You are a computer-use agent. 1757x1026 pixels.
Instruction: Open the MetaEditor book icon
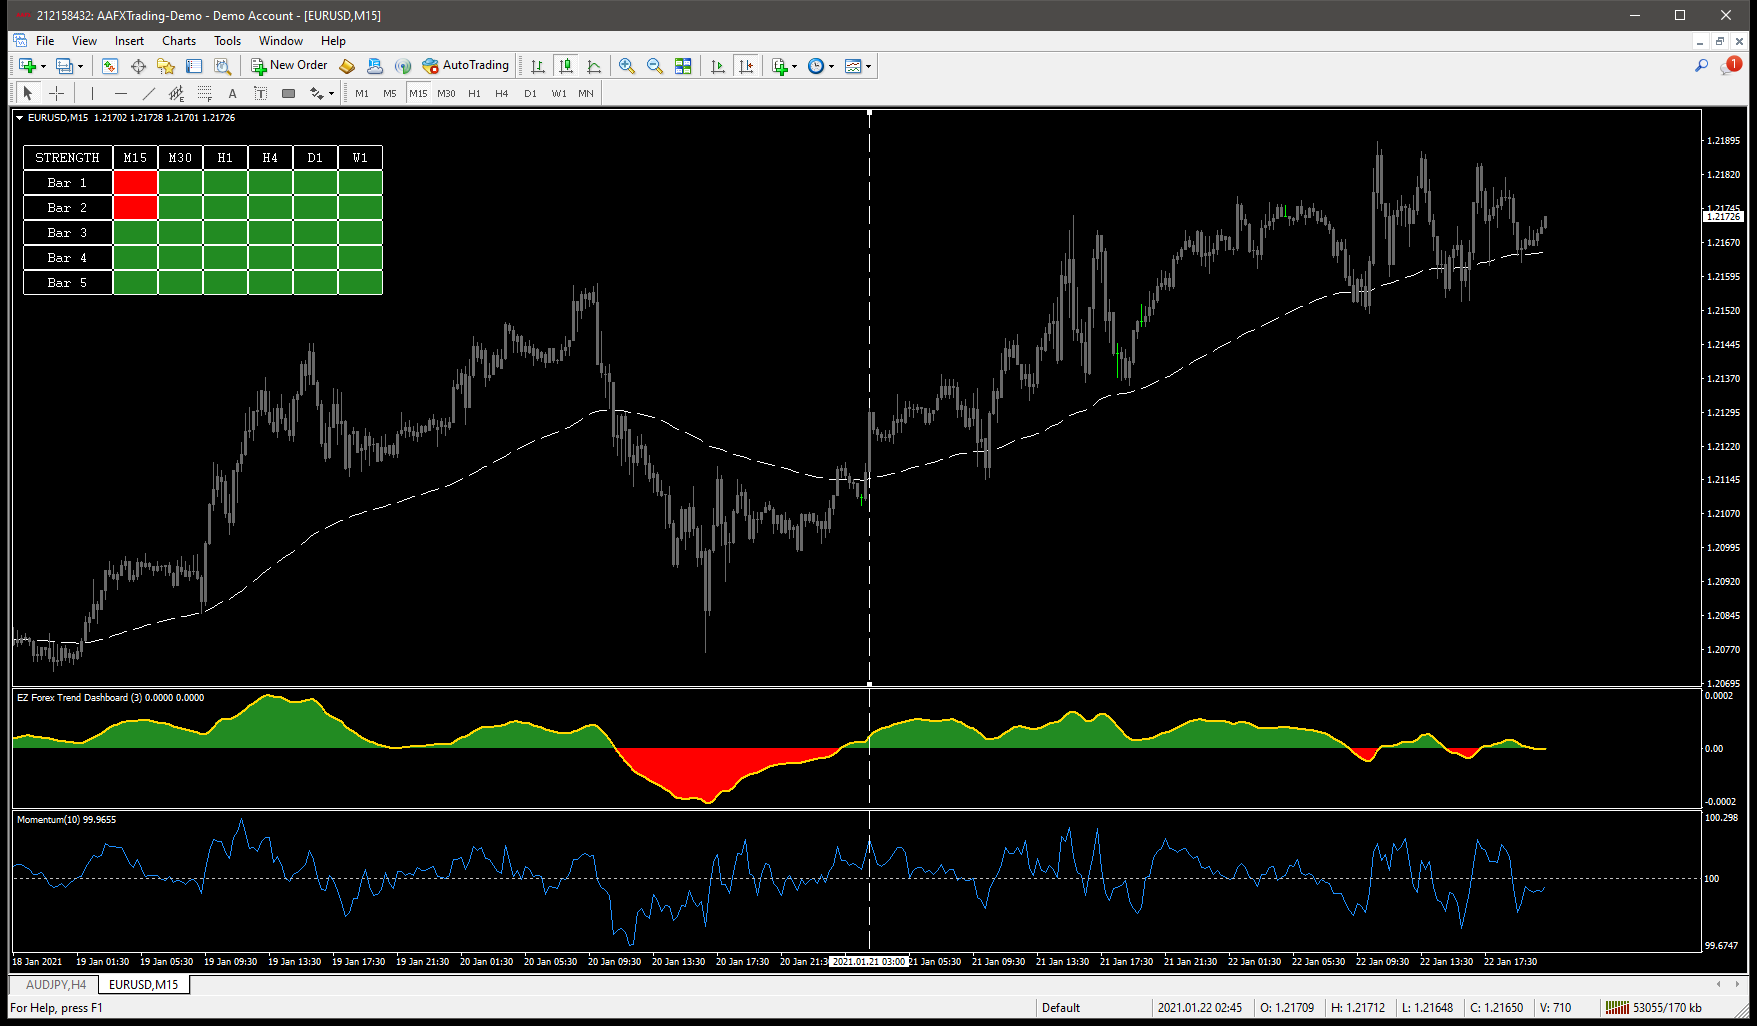[x=347, y=66]
